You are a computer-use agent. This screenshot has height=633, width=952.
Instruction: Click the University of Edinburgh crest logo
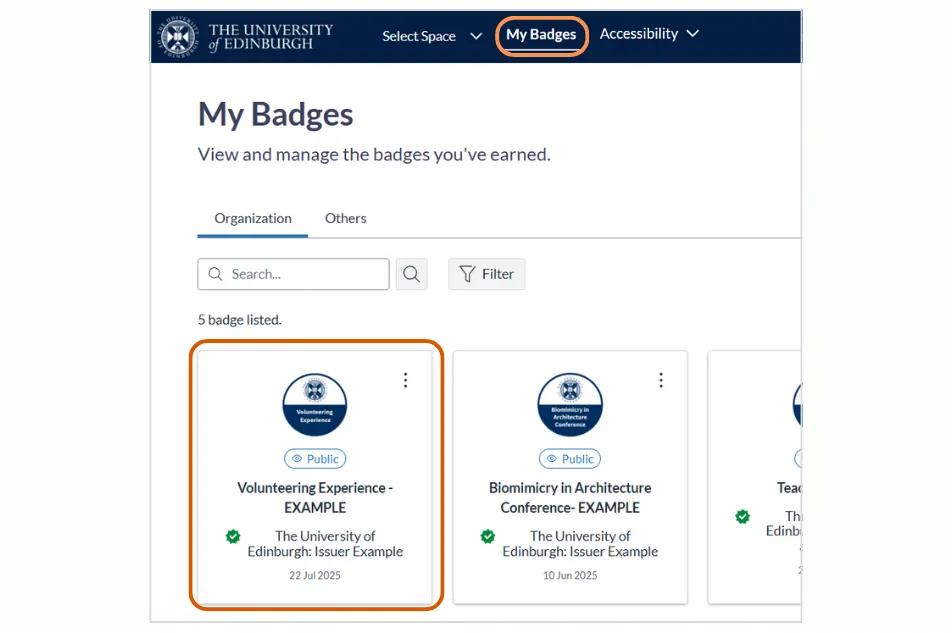coord(177,37)
